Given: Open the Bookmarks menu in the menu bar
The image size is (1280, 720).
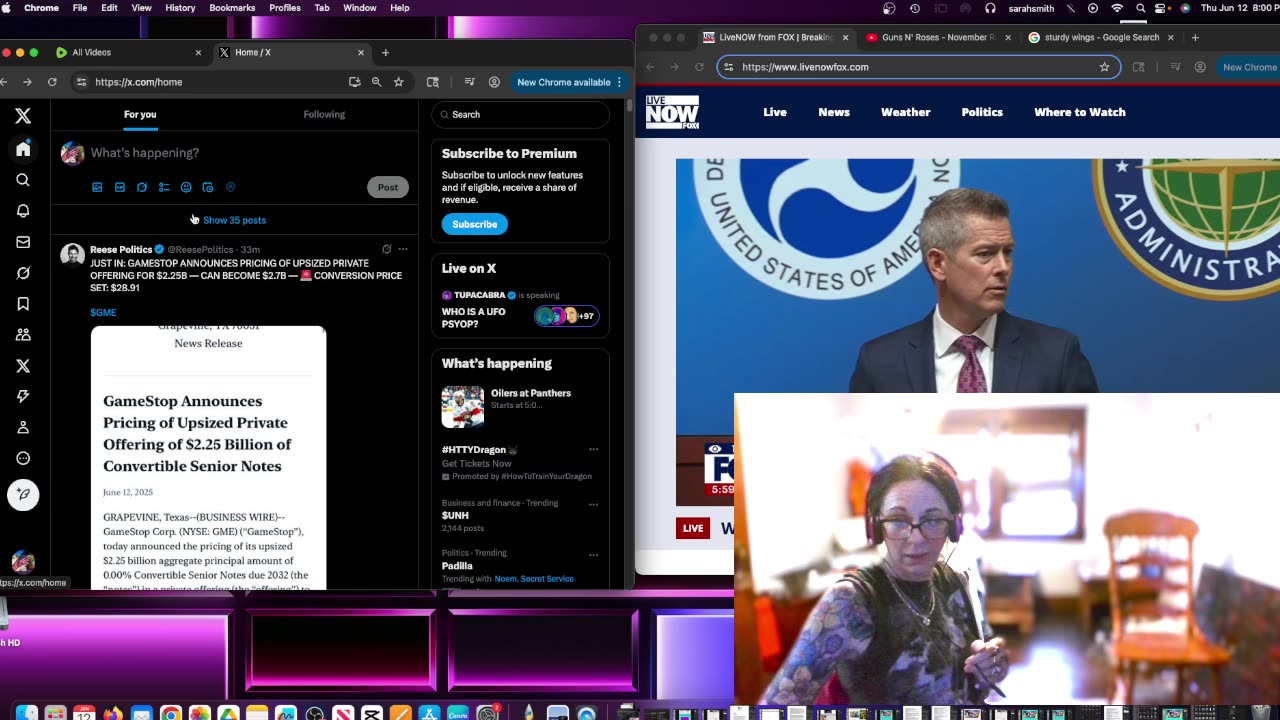Looking at the screenshot, I should click(232, 8).
